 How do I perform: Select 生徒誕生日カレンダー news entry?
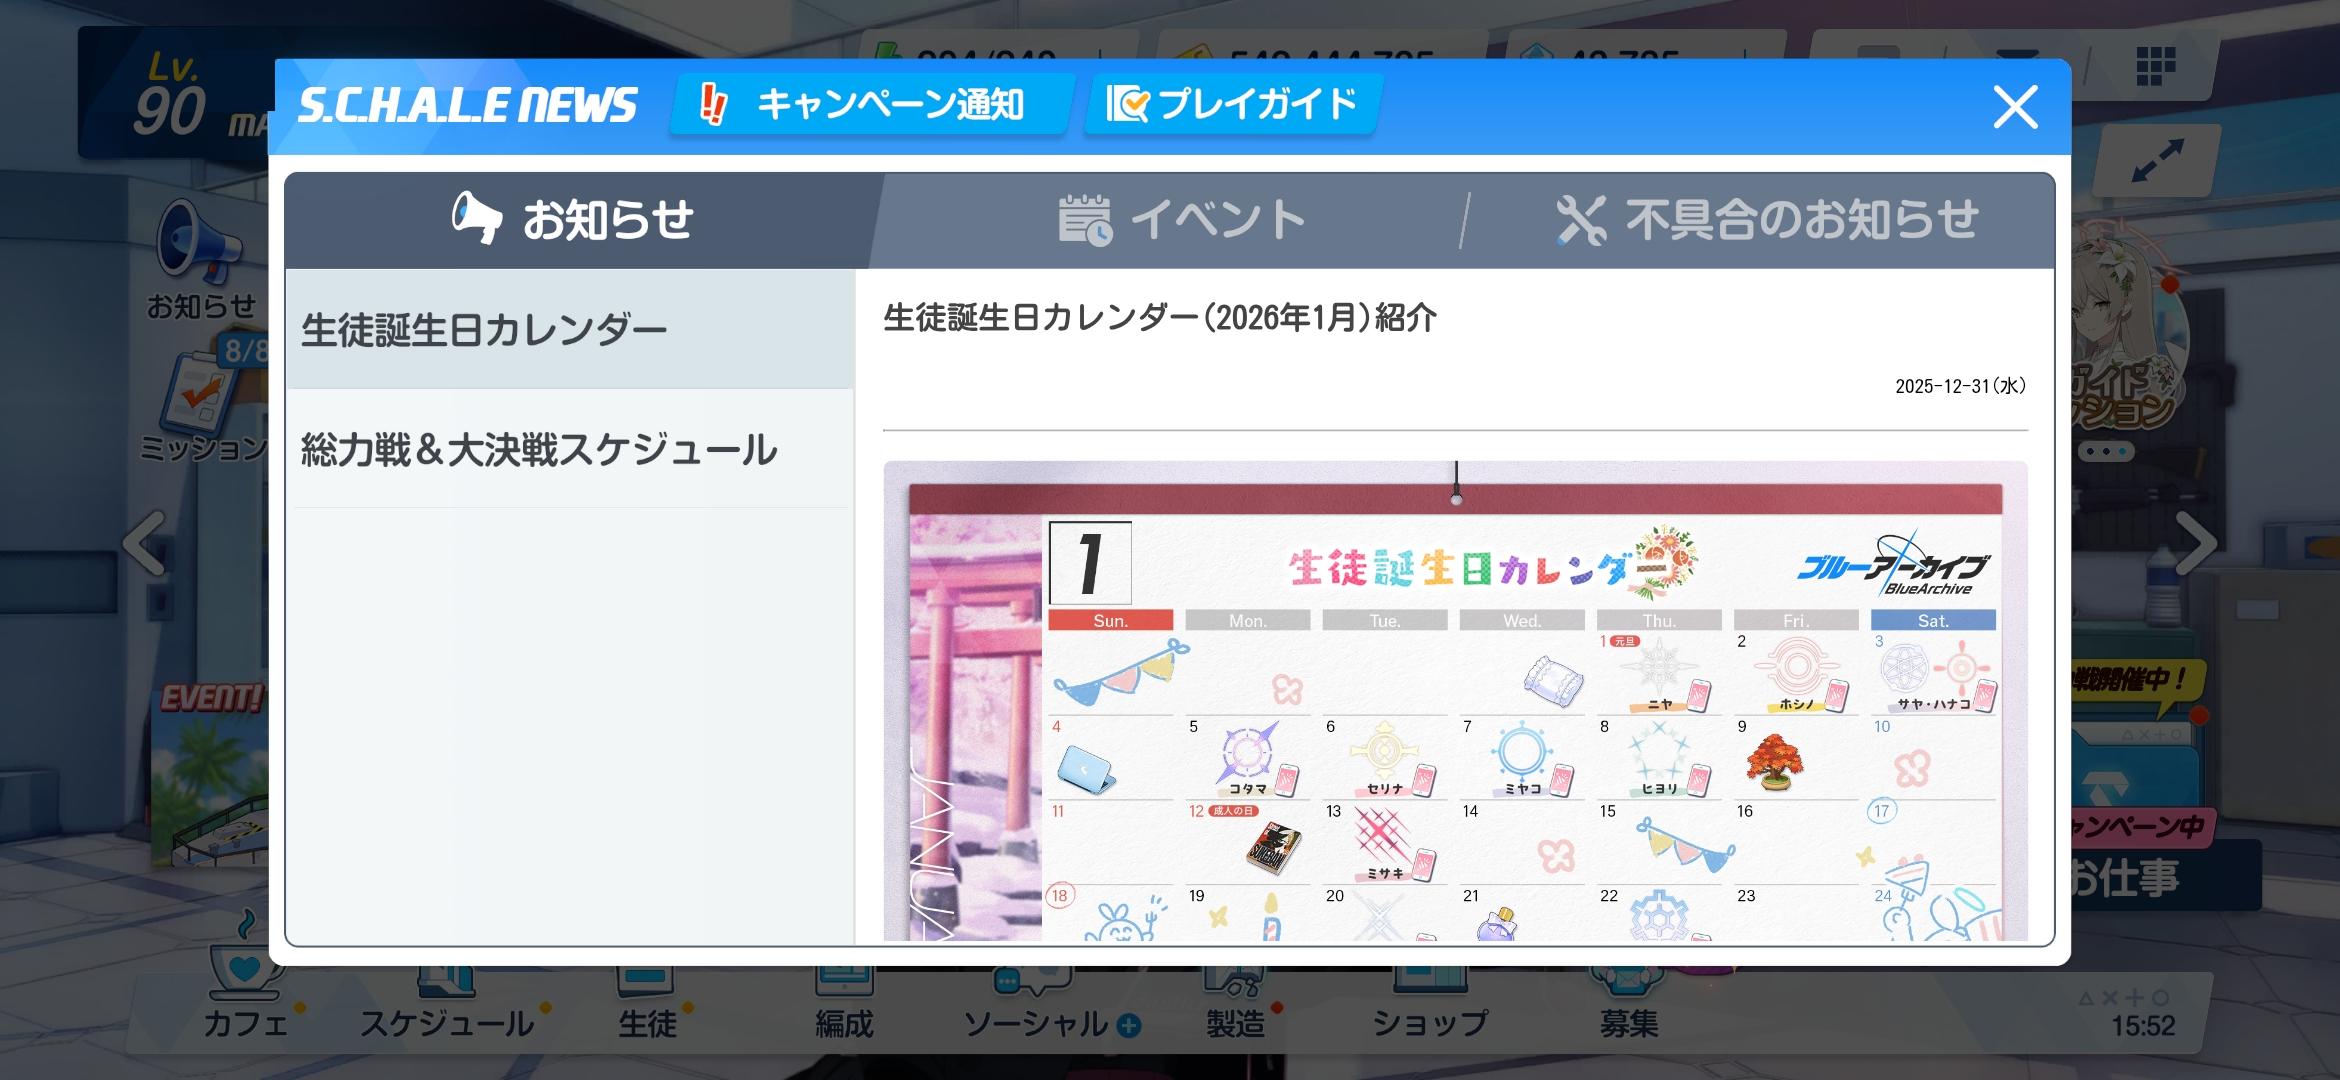point(569,330)
